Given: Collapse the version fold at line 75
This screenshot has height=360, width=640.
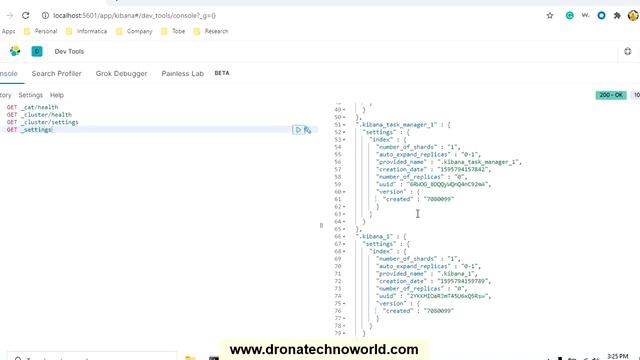Looking at the screenshot, I should (344, 304).
